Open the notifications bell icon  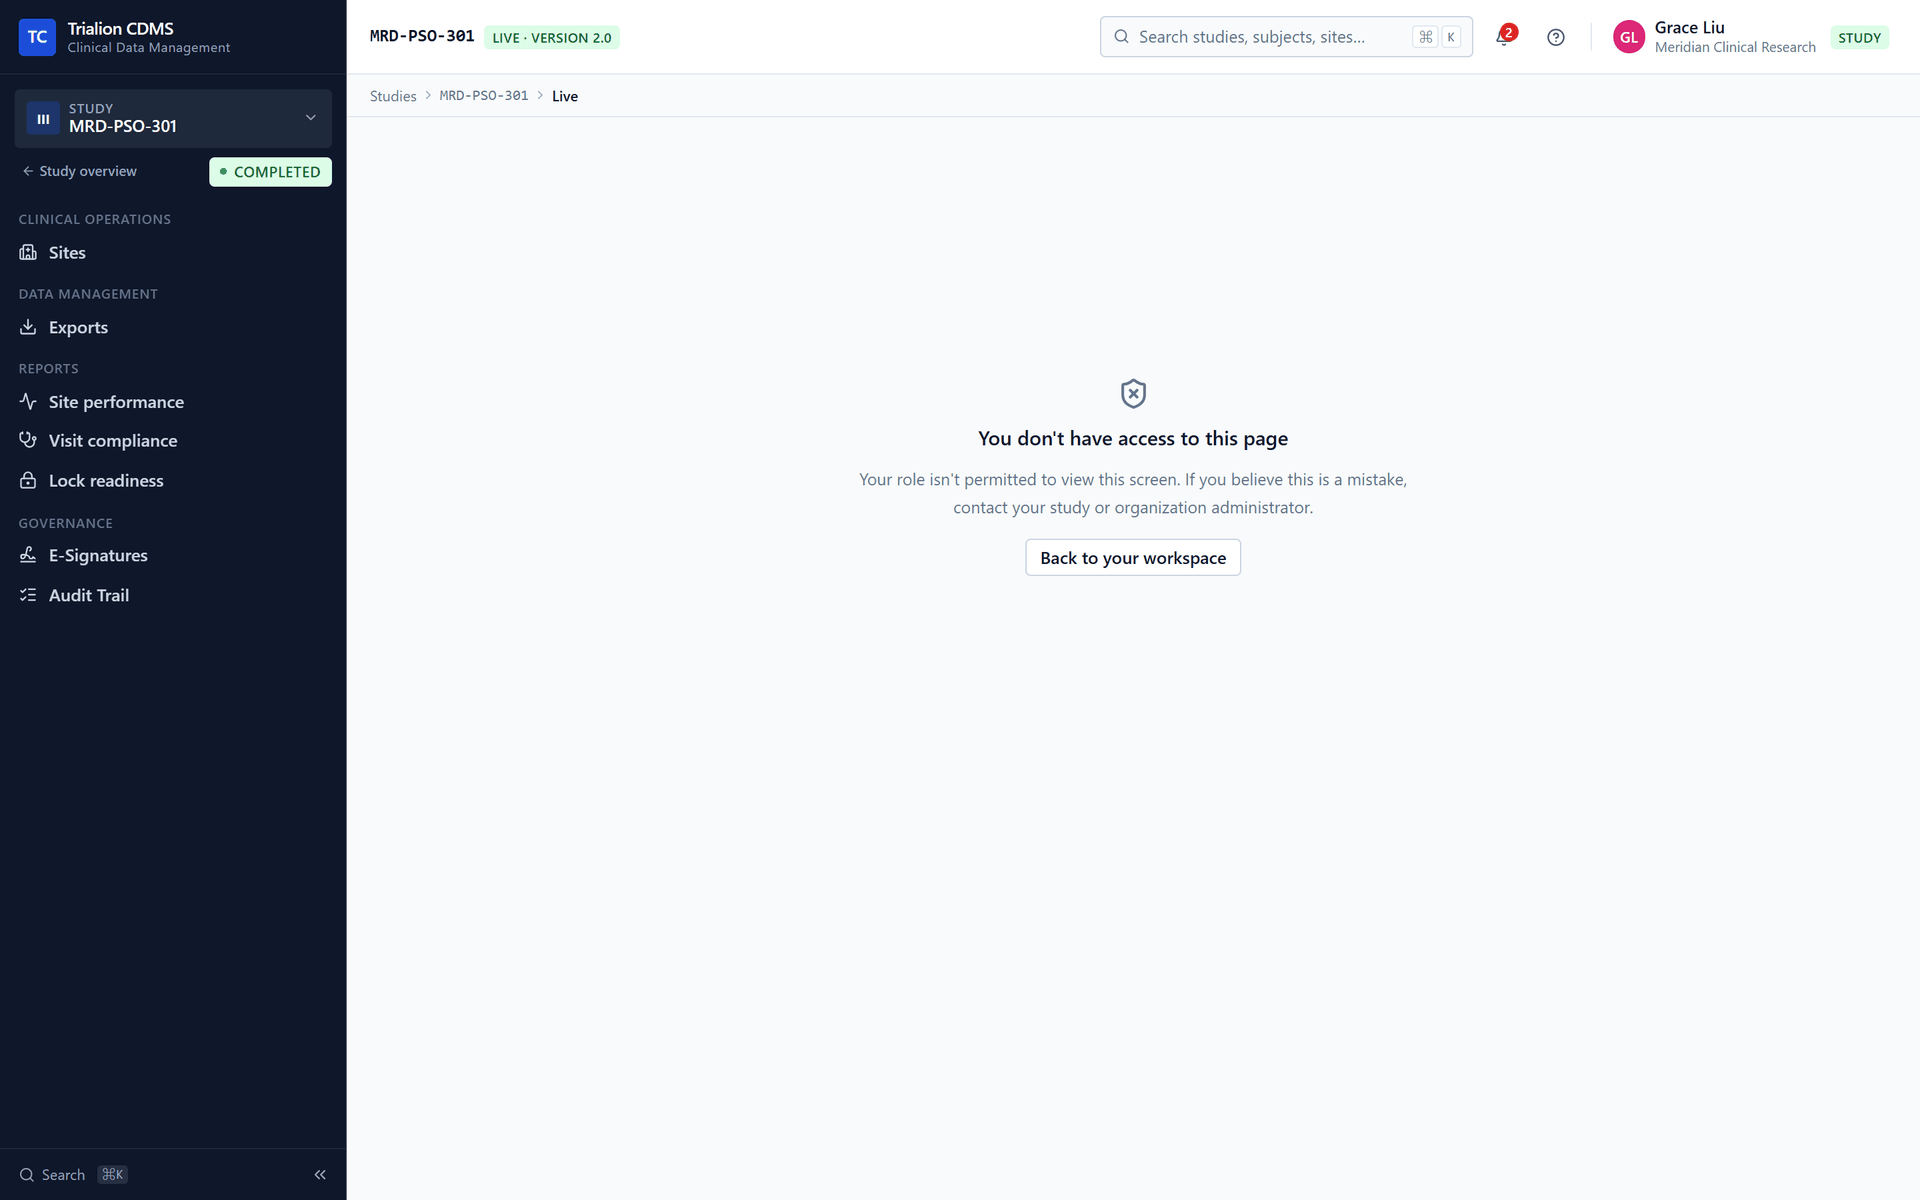(1503, 37)
